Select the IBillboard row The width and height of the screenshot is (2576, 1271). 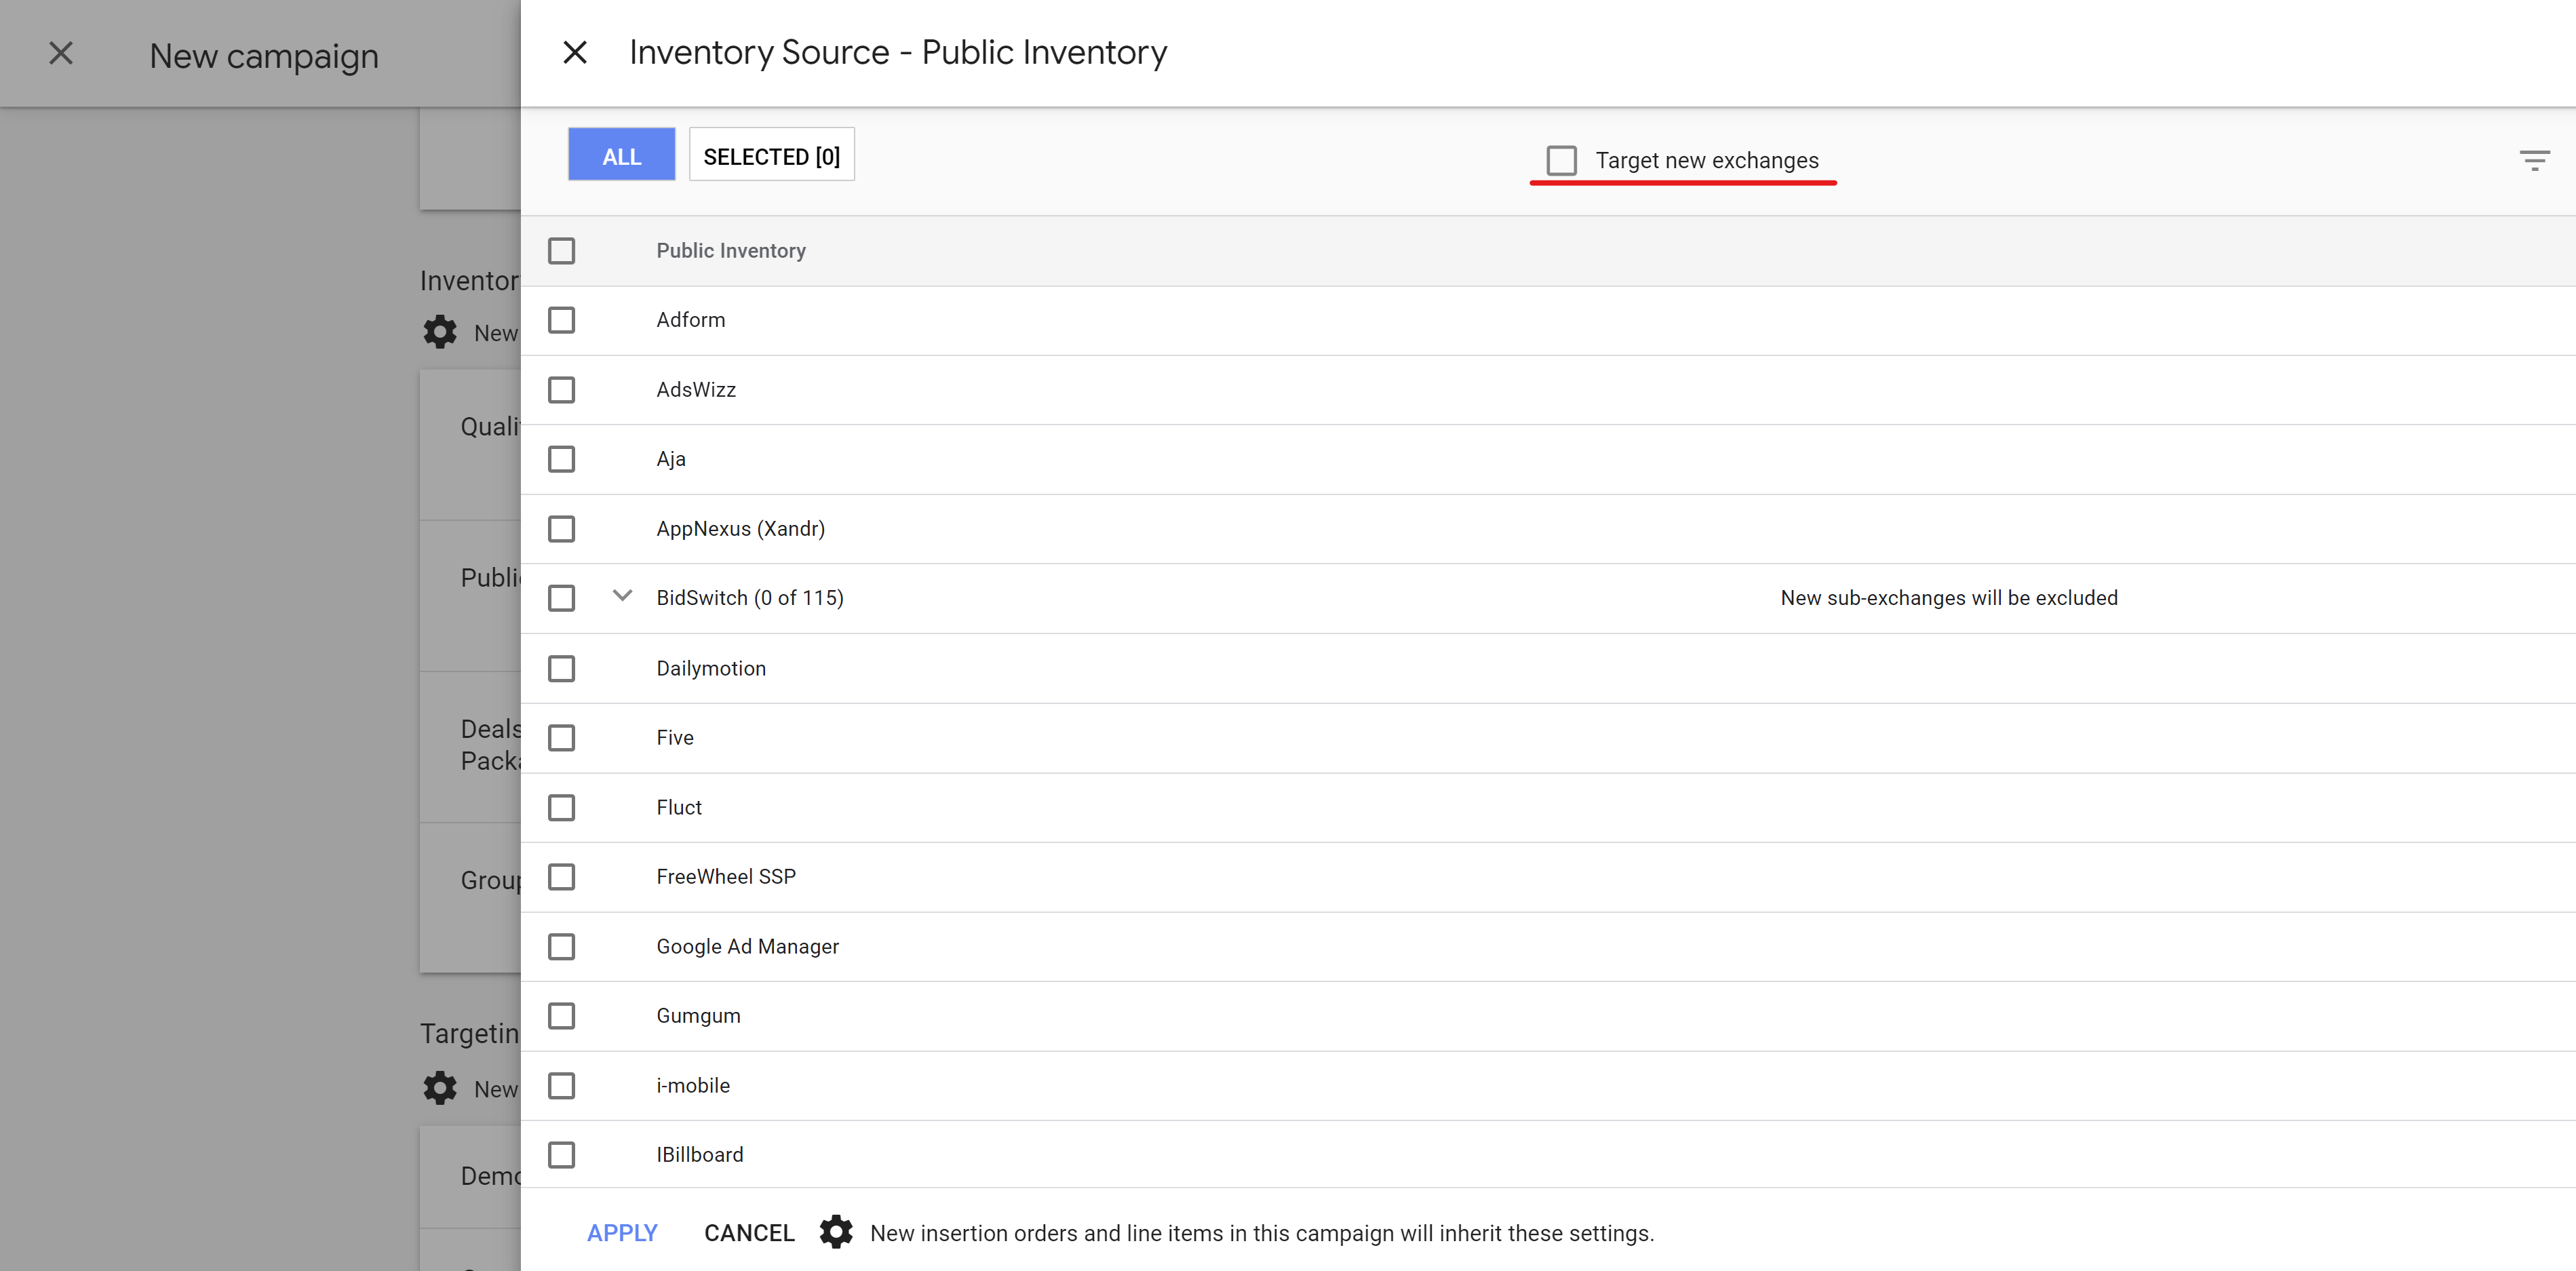562,1154
